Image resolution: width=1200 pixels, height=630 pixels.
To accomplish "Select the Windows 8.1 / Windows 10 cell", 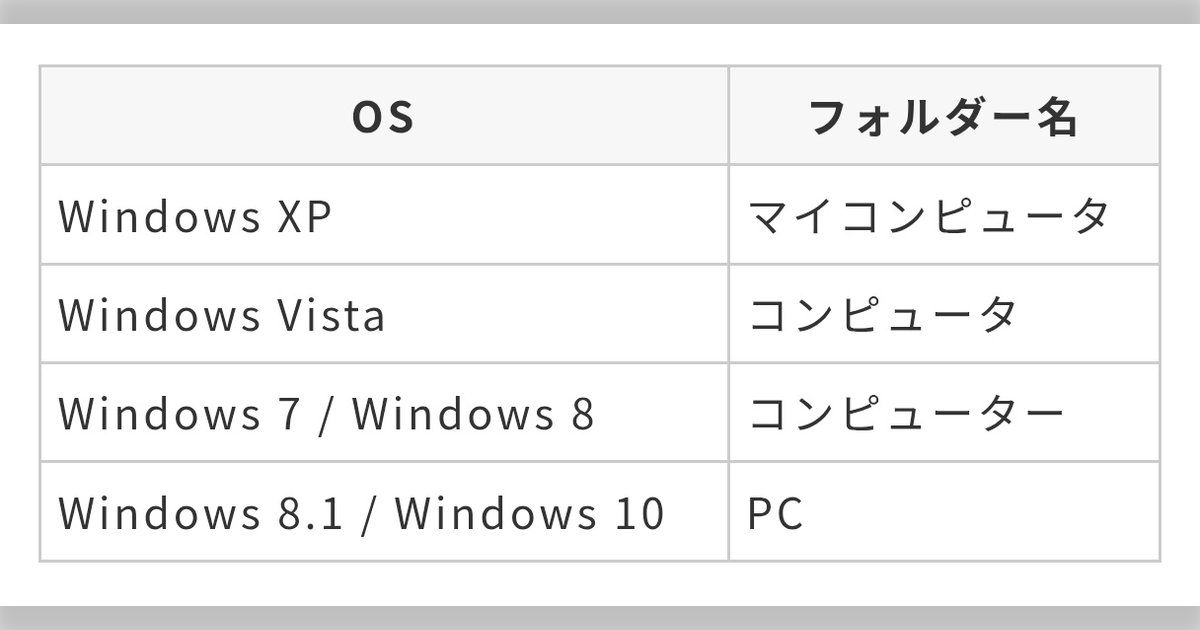I will click(361, 513).
